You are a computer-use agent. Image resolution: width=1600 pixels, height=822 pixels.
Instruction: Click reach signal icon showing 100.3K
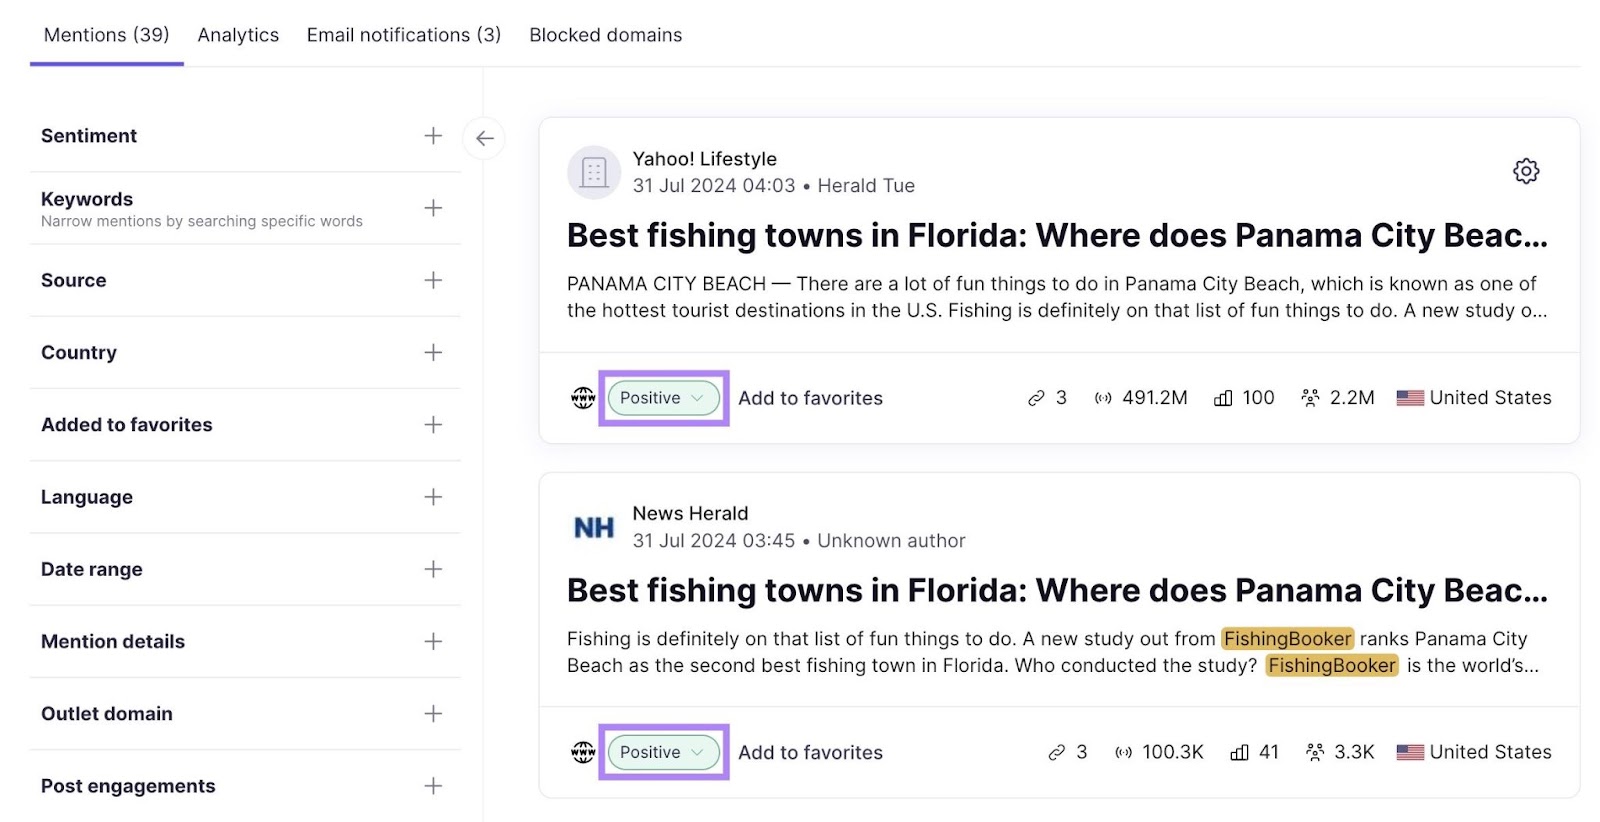(1124, 752)
